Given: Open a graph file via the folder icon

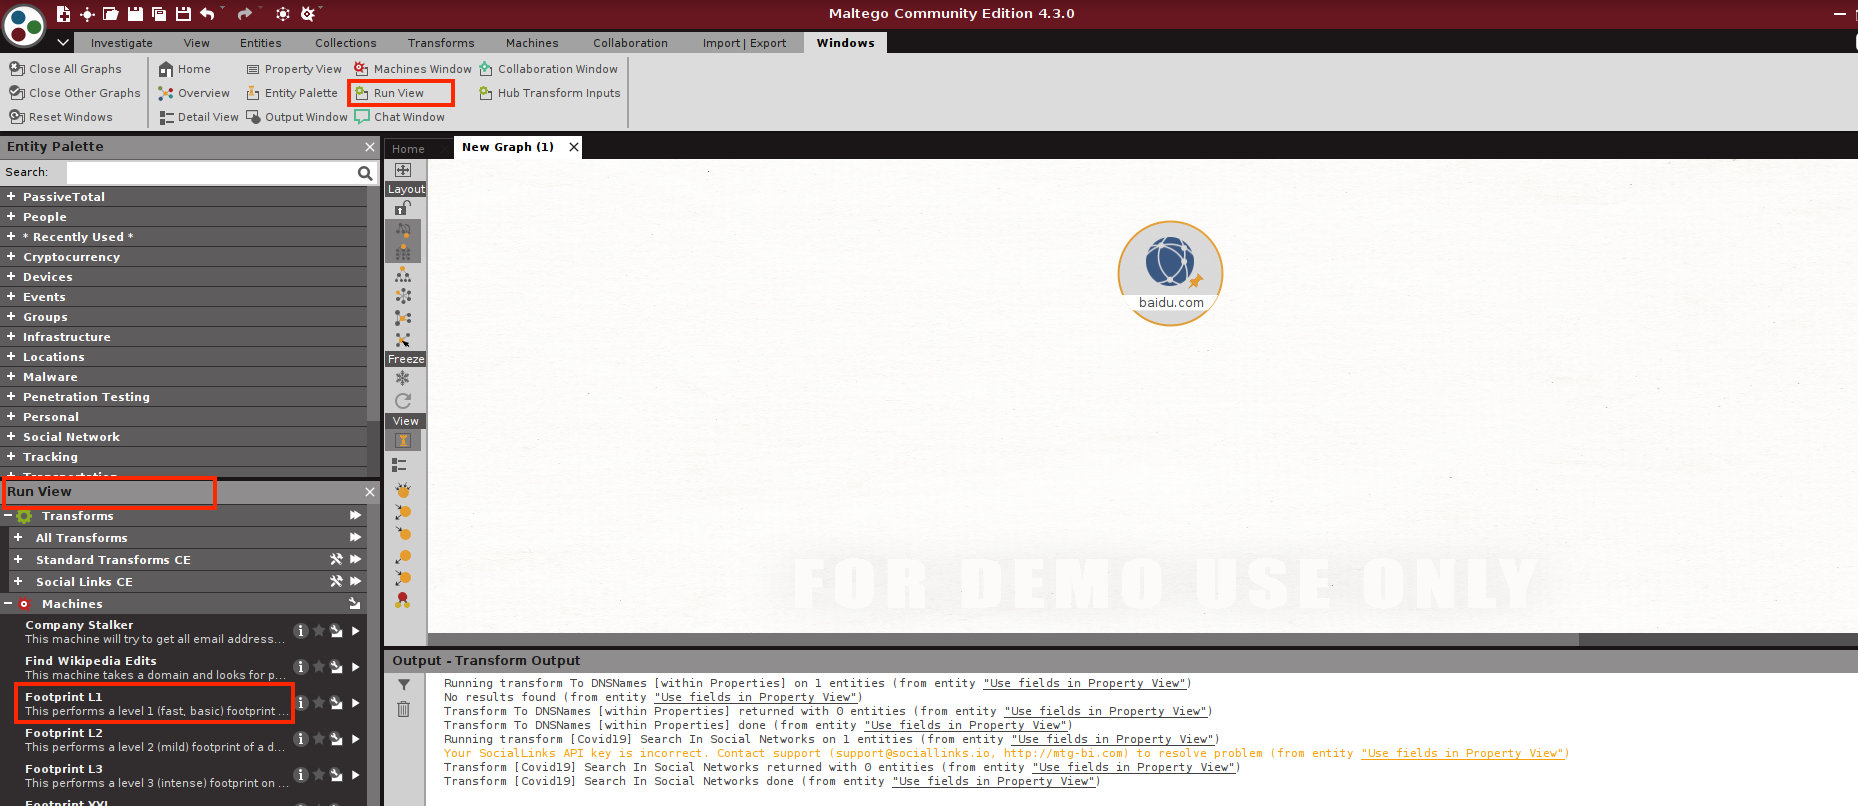Looking at the screenshot, I should coord(111,13).
